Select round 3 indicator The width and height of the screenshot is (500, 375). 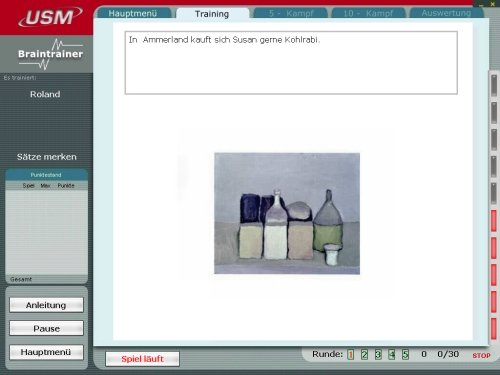click(378, 354)
